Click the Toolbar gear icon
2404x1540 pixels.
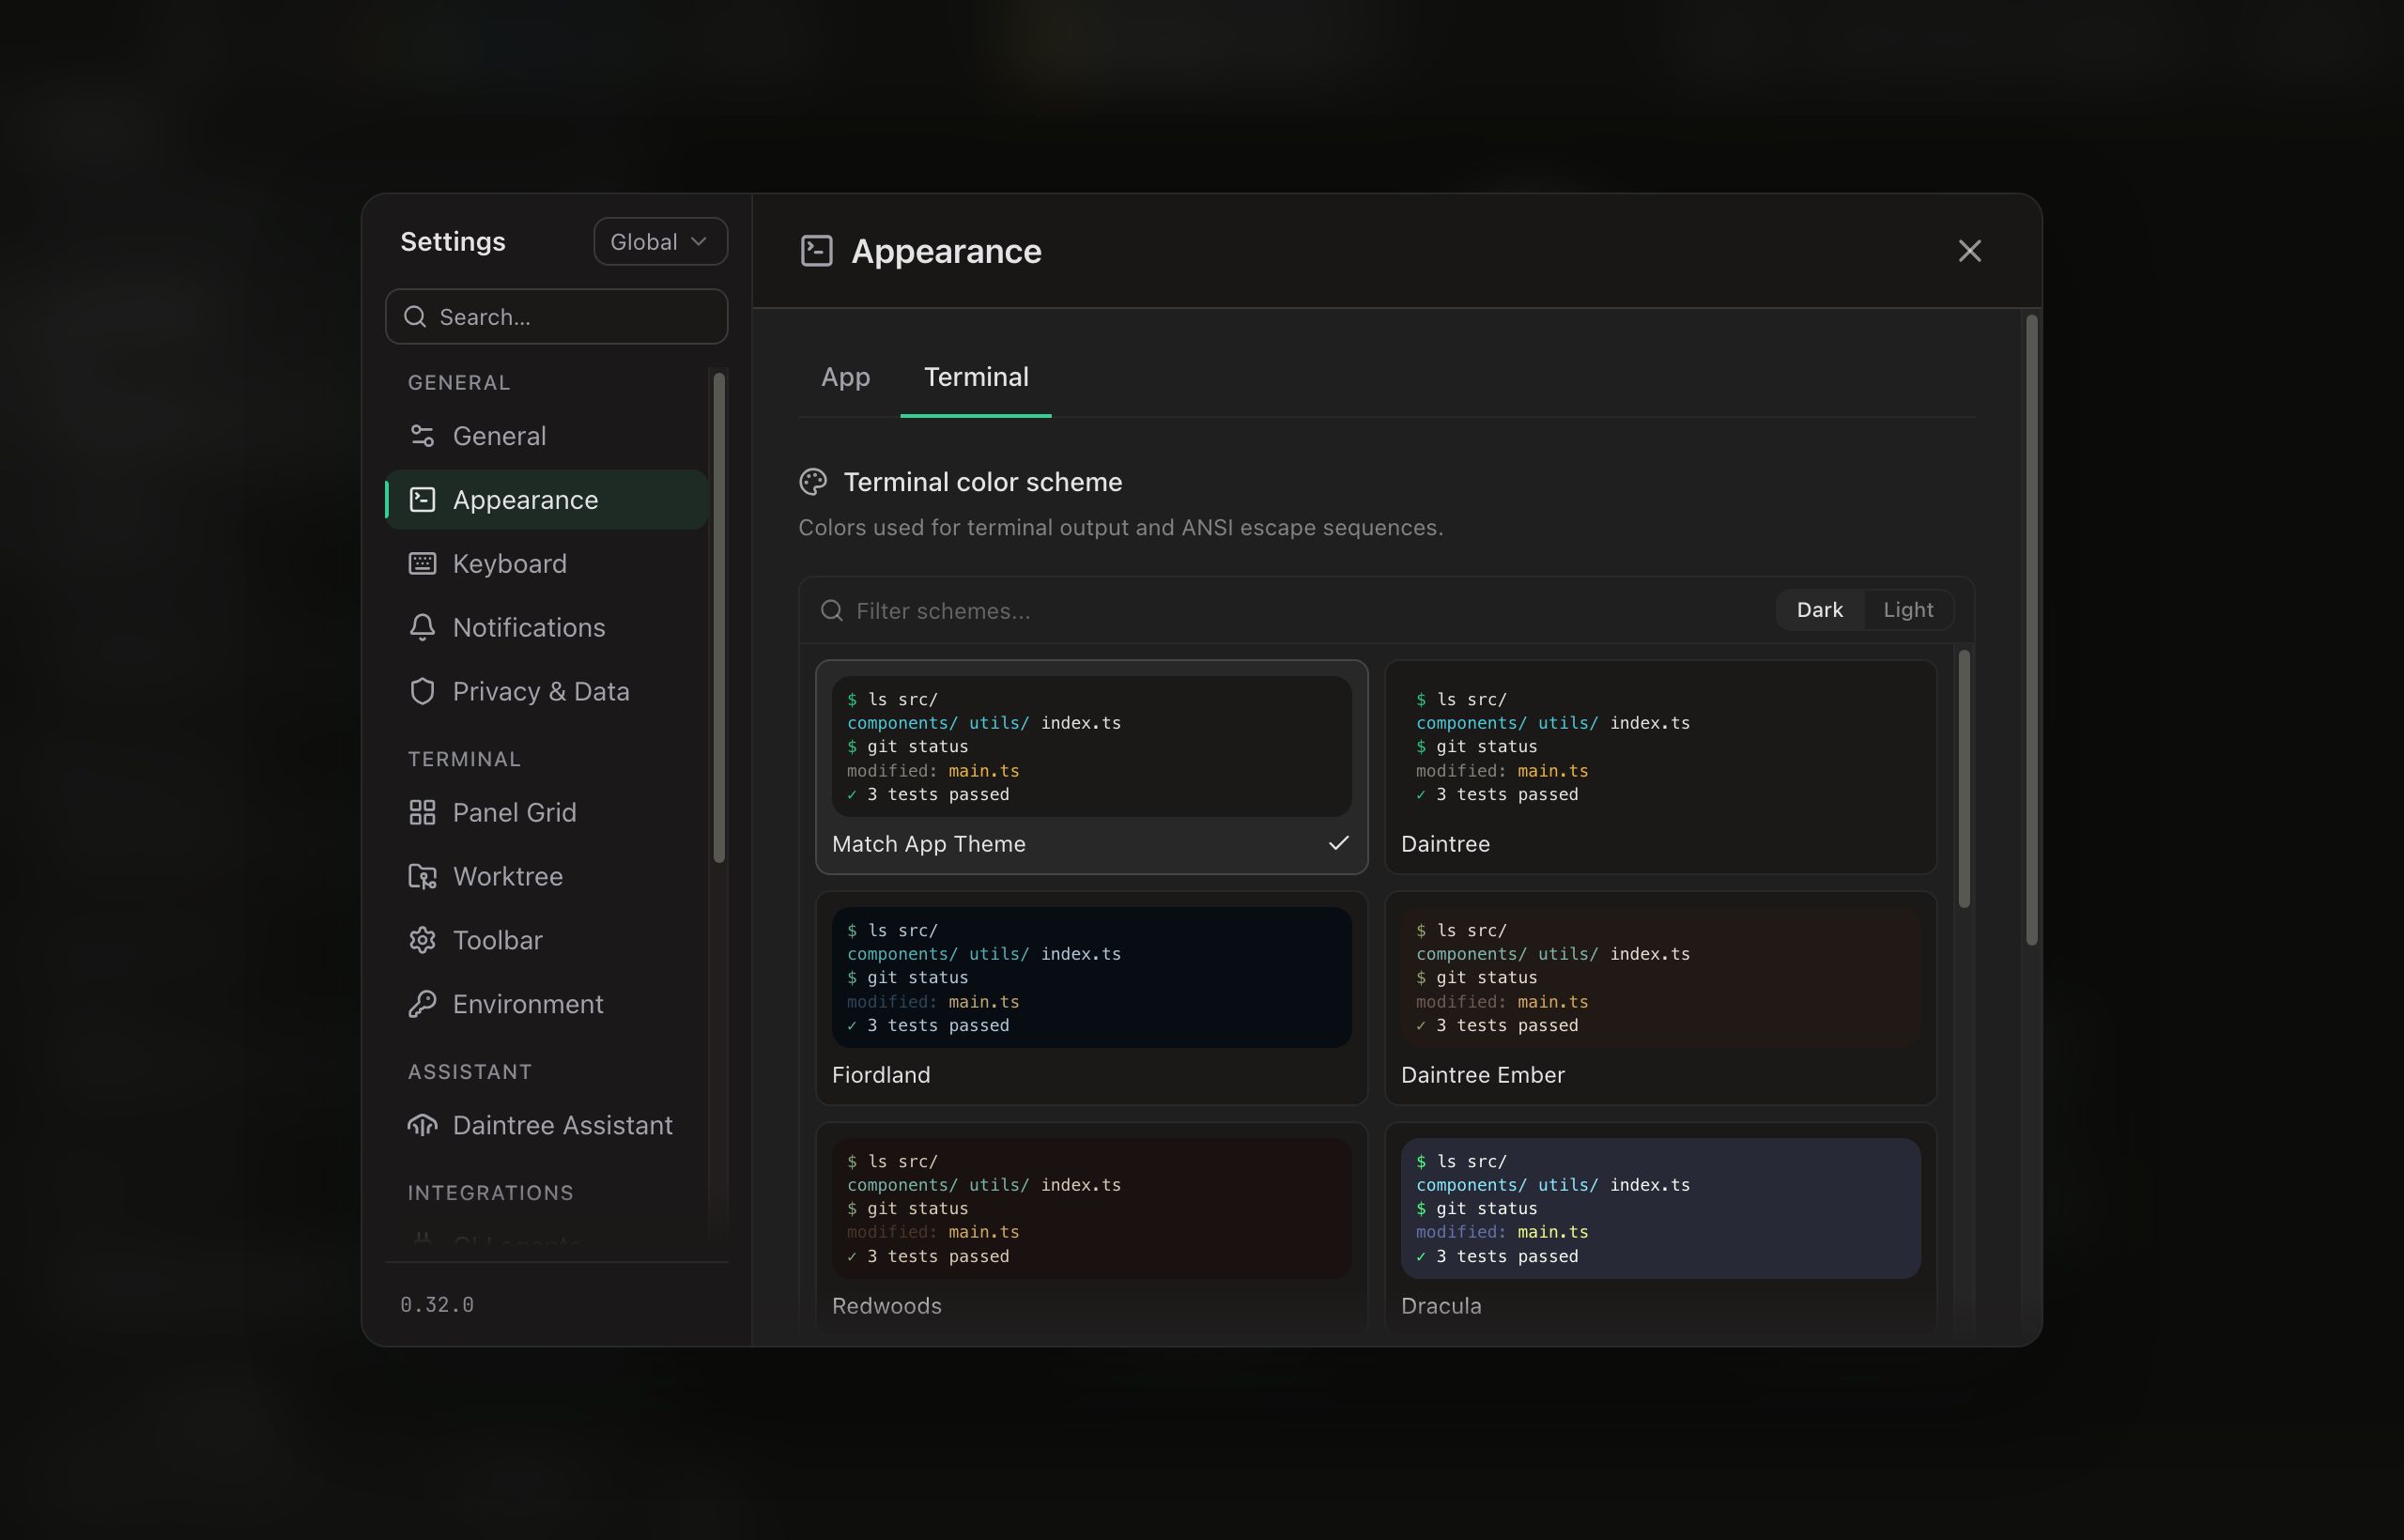pyautogui.click(x=422, y=941)
